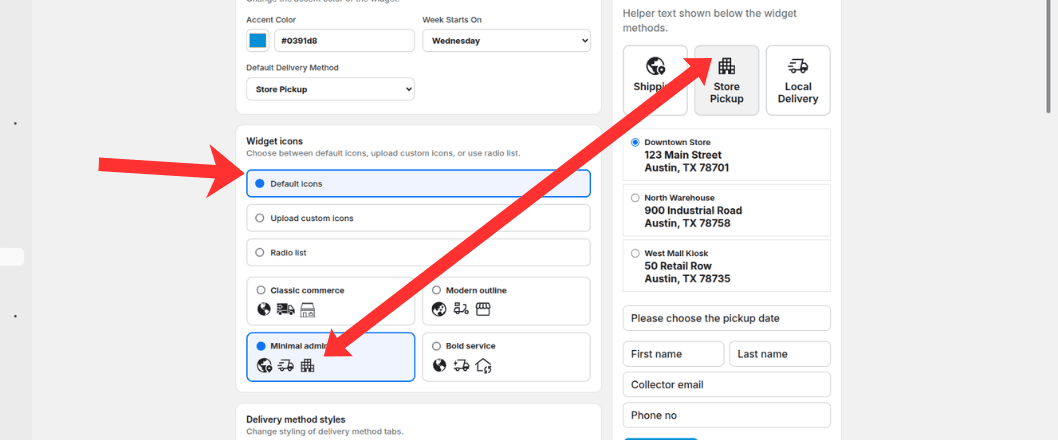Click the 'Delivery method styles' heading
Viewport: 1058px width, 440px height.
[x=296, y=420]
